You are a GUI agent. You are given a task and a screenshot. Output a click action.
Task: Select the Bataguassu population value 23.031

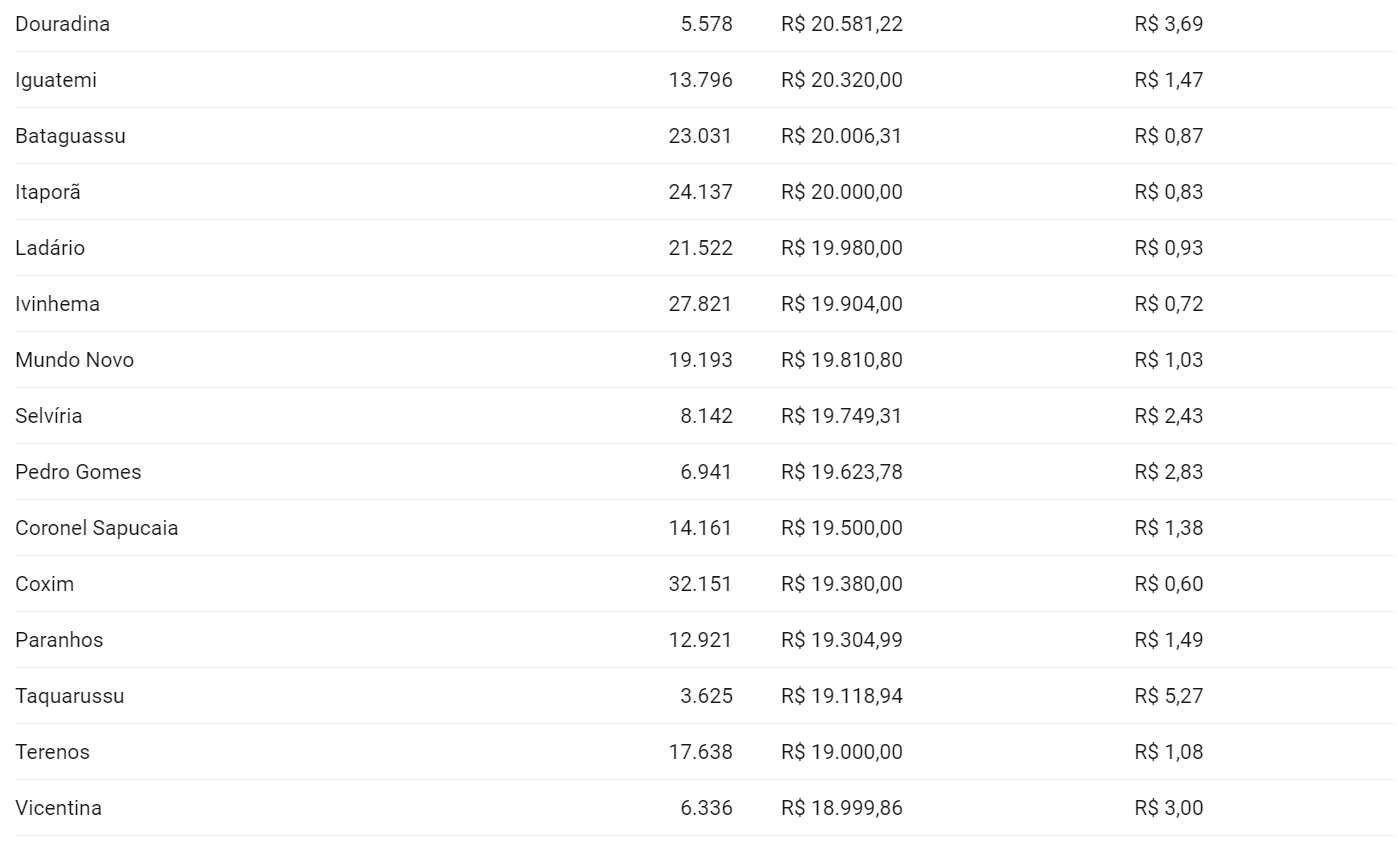point(700,136)
